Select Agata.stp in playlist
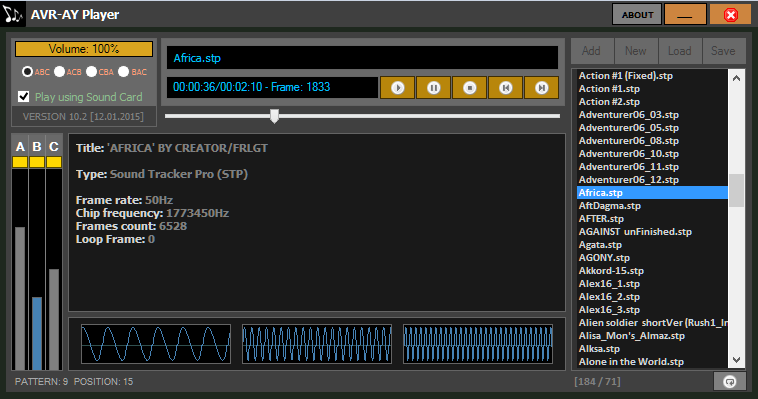The image size is (758, 399). (x=652, y=245)
